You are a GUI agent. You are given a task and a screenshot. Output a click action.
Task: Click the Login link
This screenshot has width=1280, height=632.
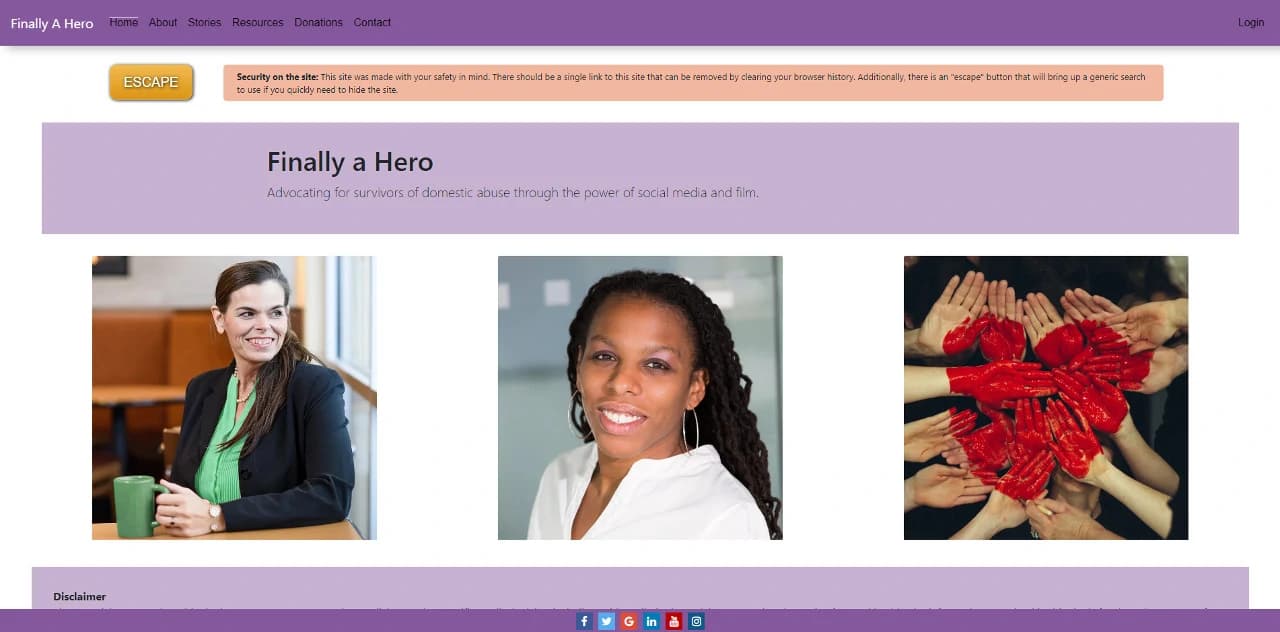point(1250,22)
